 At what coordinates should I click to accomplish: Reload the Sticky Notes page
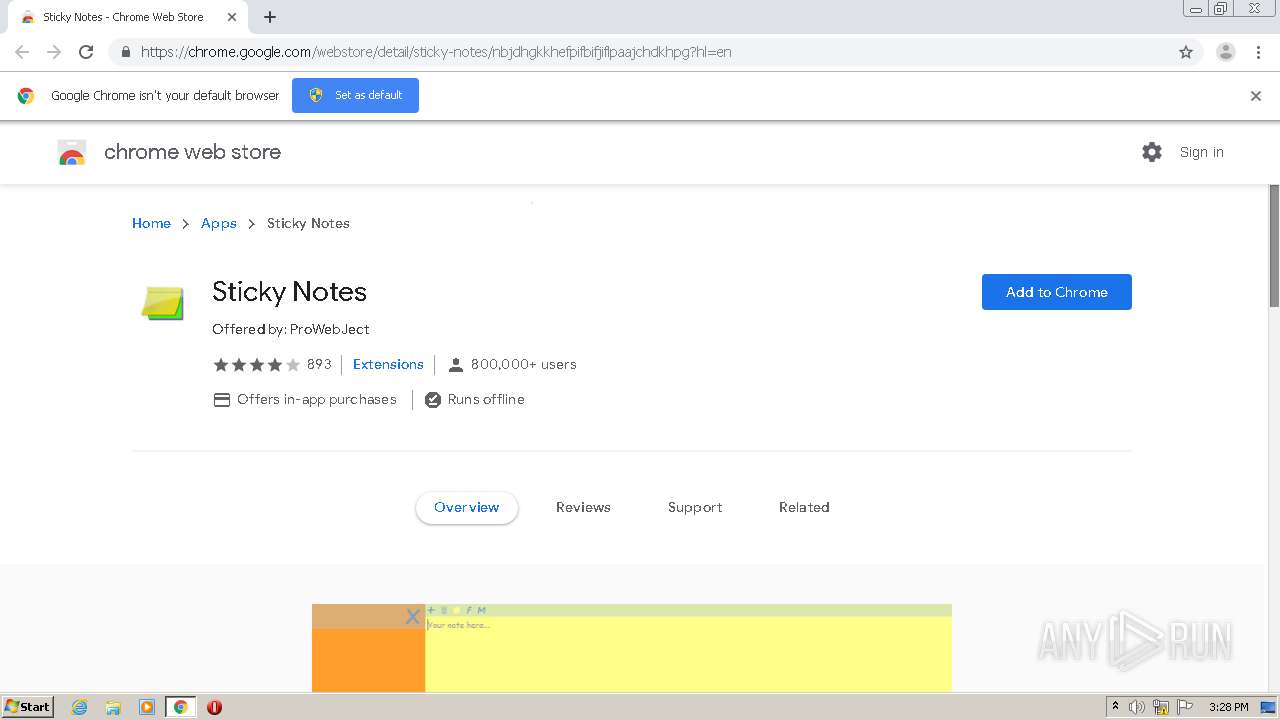coord(86,52)
